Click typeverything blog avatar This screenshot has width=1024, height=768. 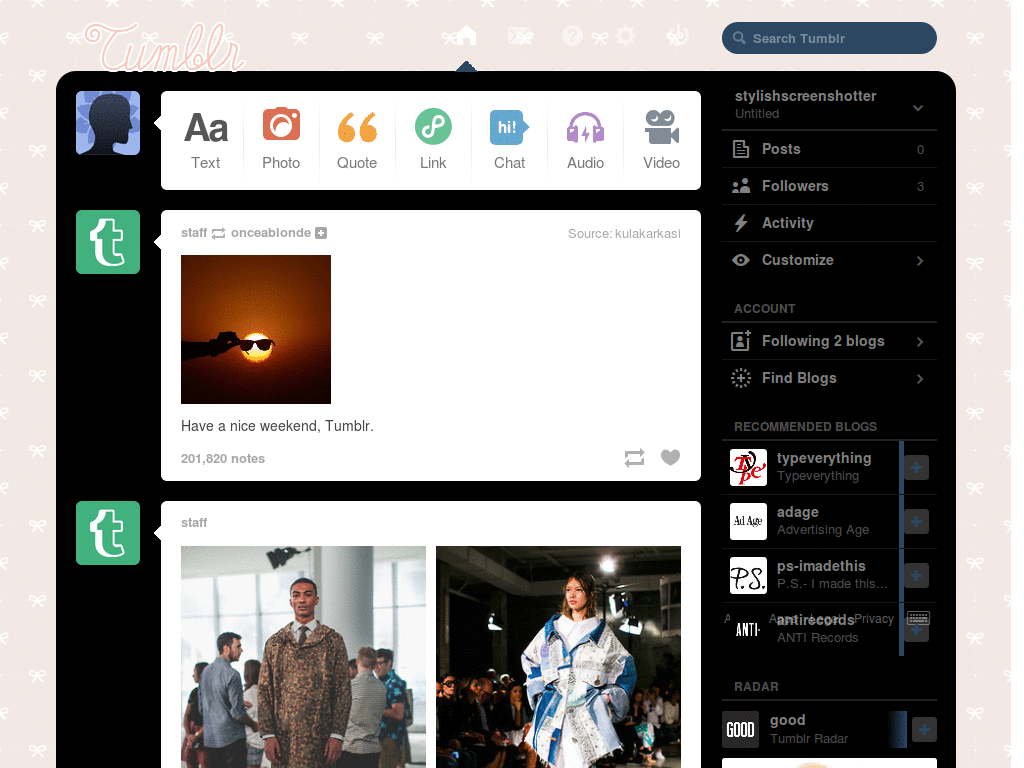pos(748,468)
